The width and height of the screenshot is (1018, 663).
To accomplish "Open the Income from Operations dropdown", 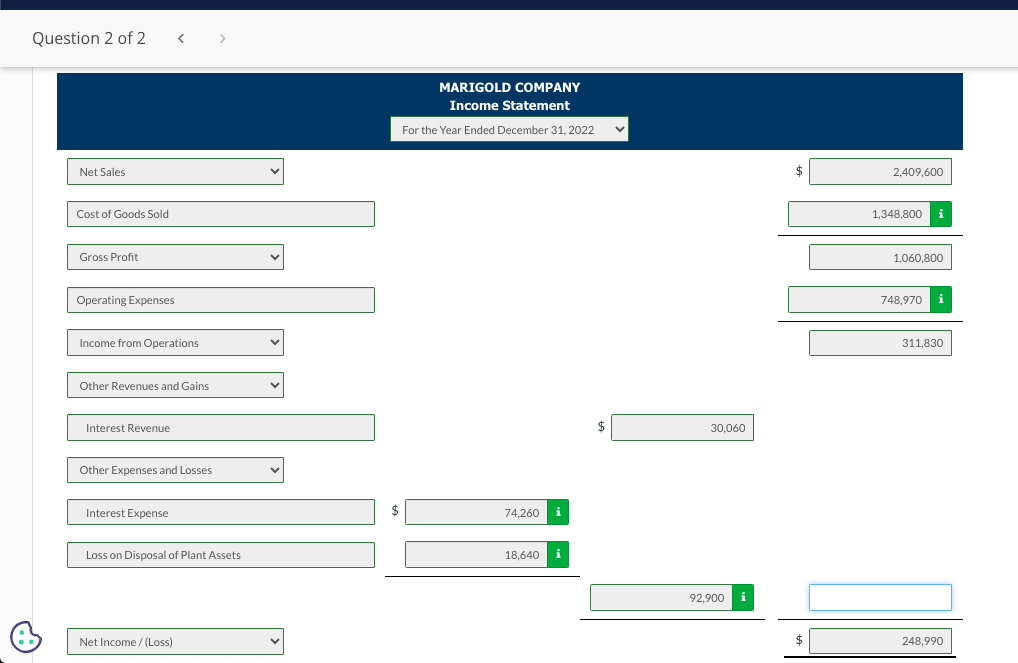I will coord(175,342).
